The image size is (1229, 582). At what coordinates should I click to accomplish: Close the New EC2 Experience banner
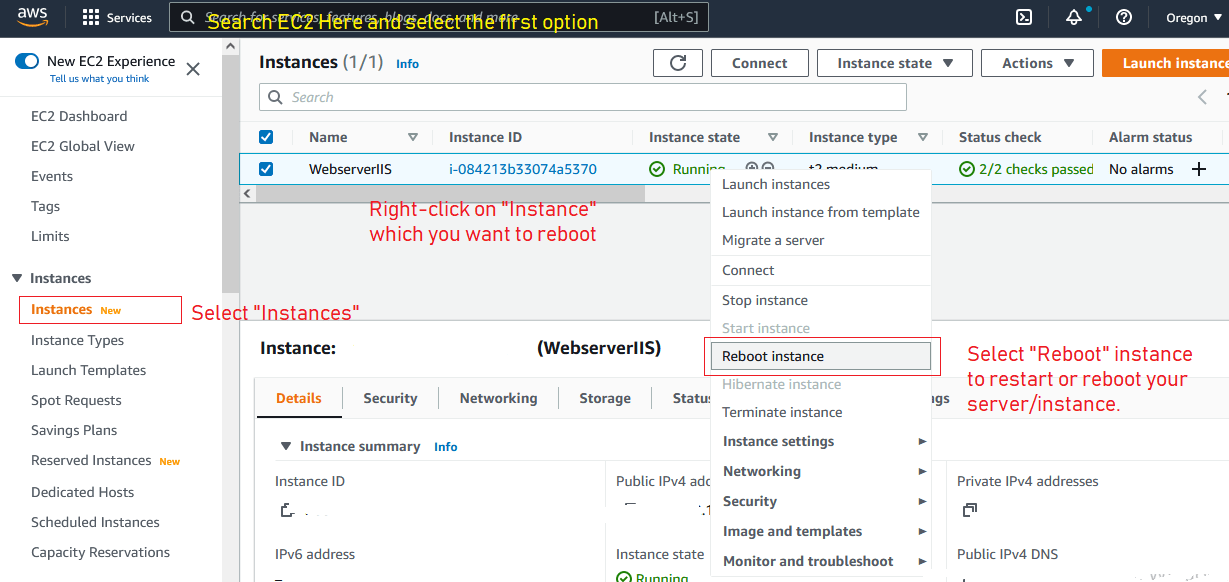[x=193, y=69]
